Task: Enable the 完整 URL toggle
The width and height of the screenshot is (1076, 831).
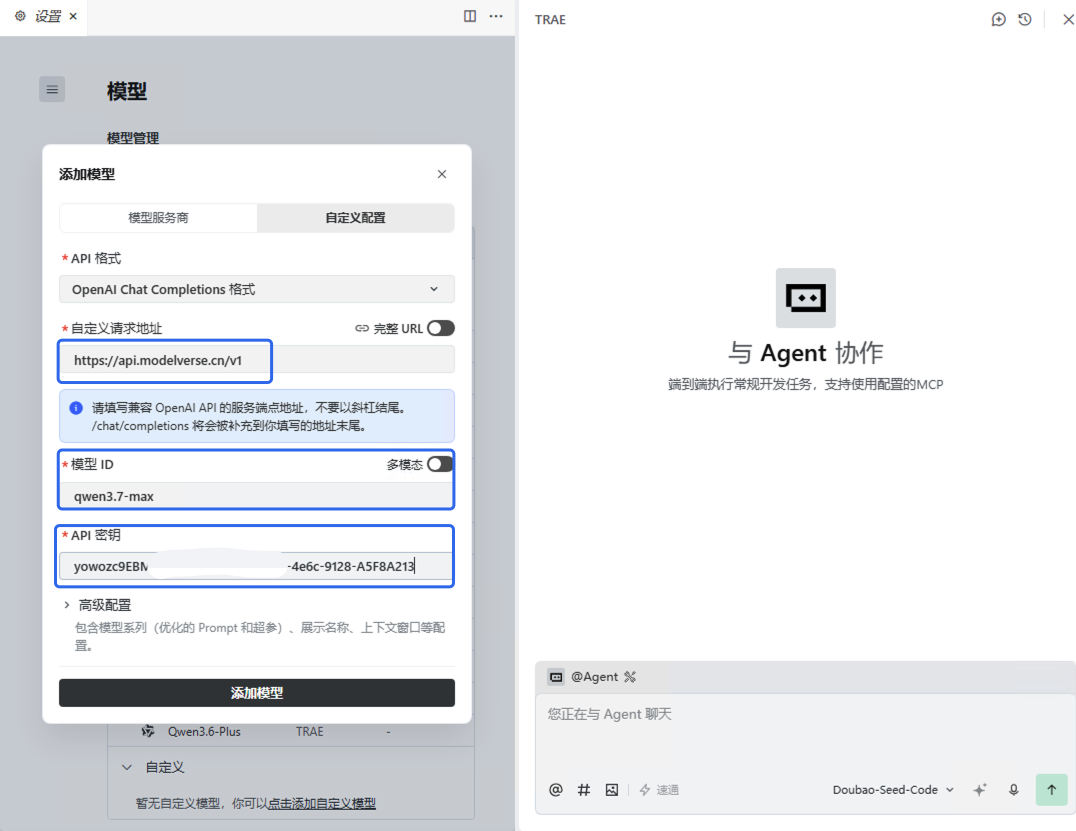Action: pos(441,328)
